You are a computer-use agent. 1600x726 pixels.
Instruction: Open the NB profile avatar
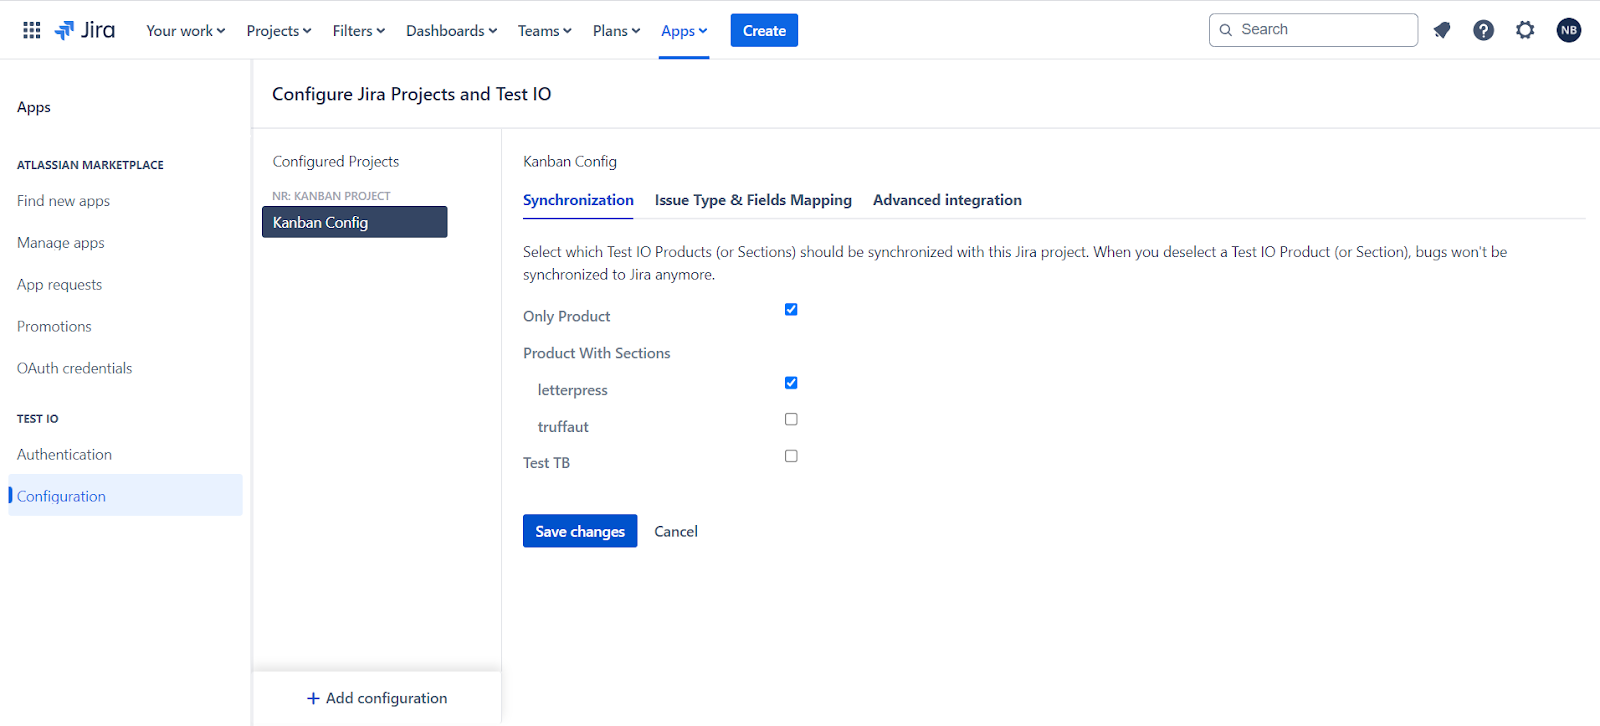click(1569, 30)
